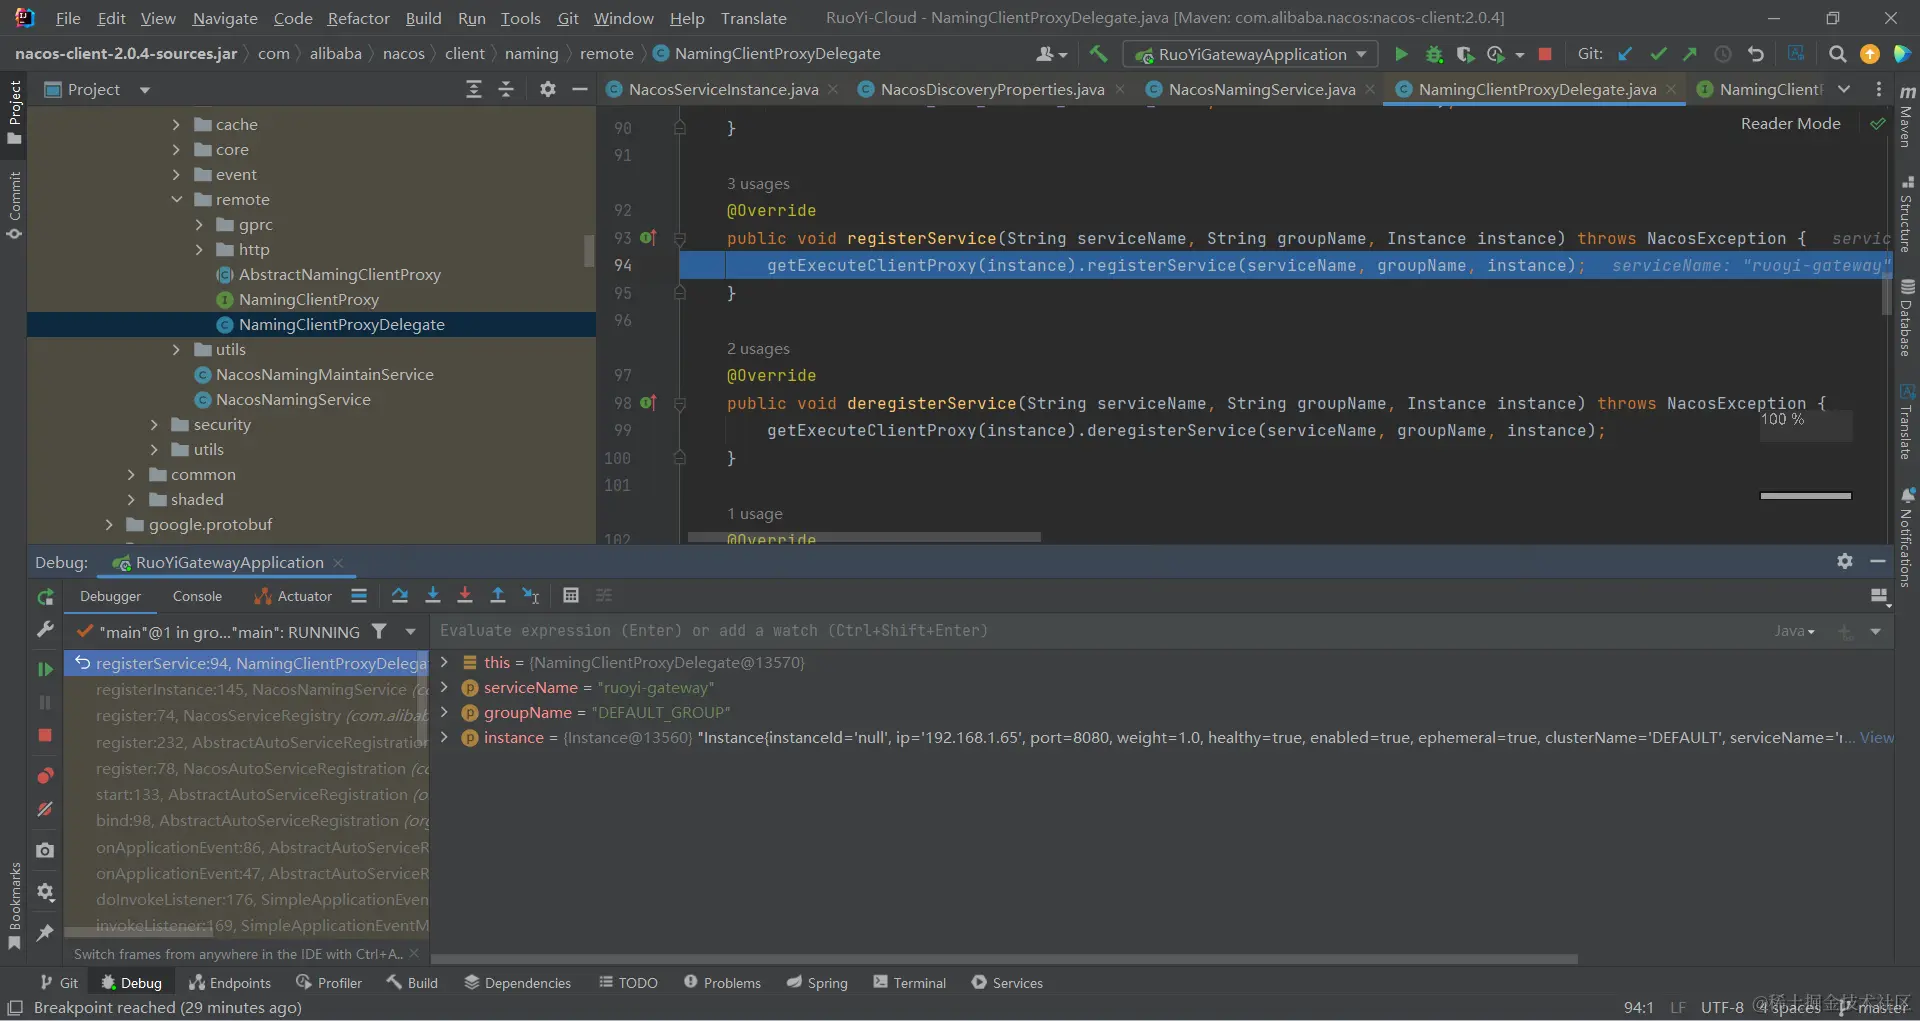The width and height of the screenshot is (1920, 1021).
Task: Expand the instance variable in debugger
Action: point(444,738)
